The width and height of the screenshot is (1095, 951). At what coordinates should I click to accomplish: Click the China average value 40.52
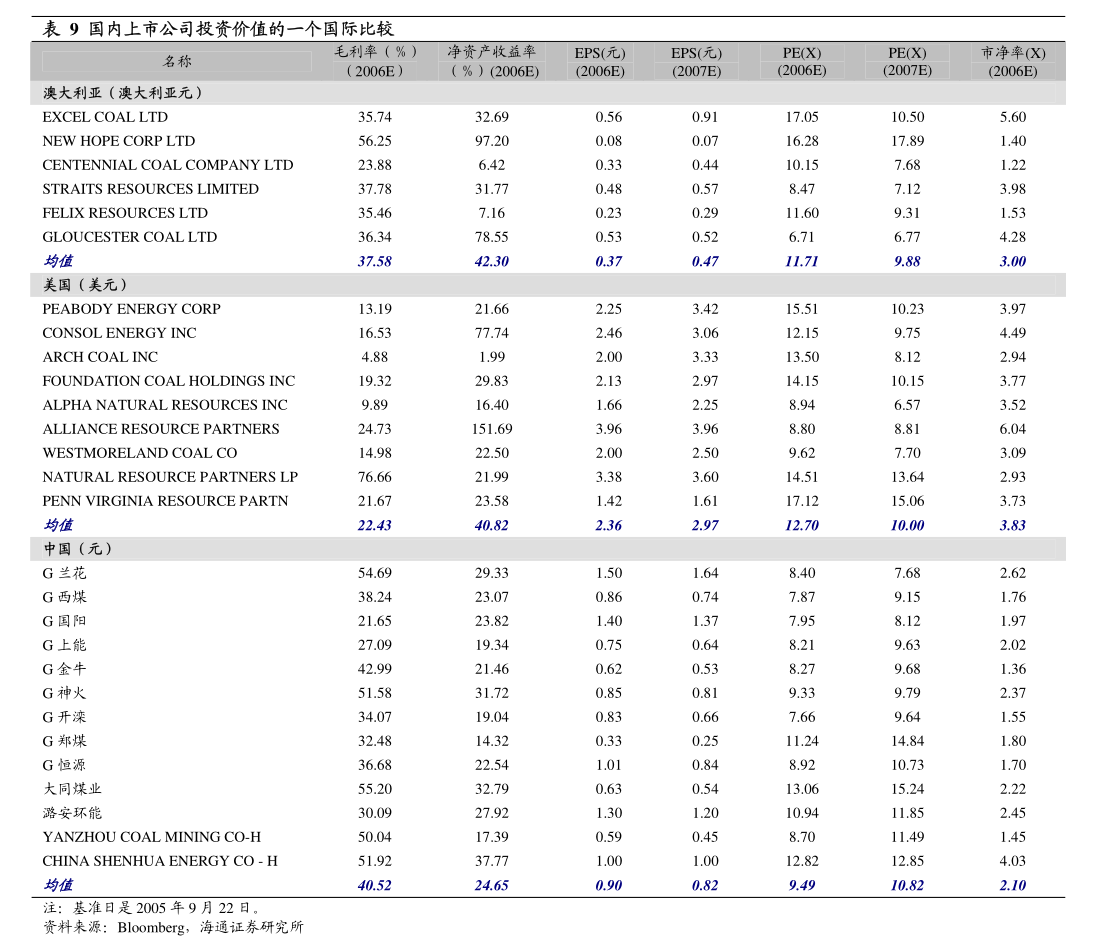click(375, 885)
